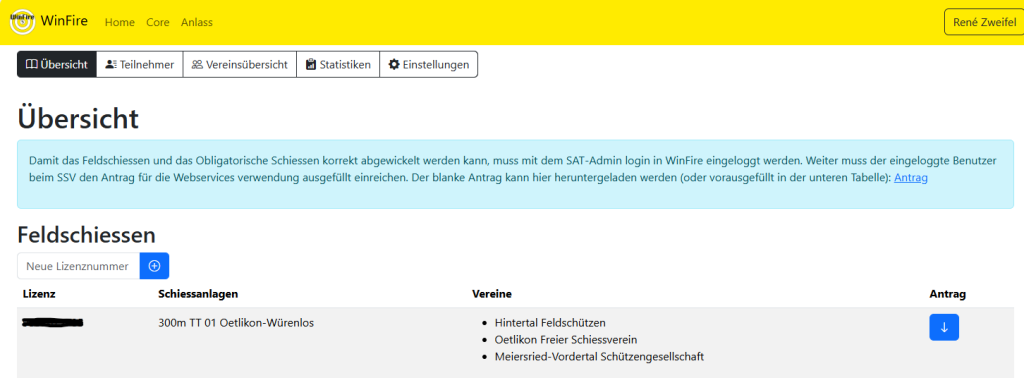The width and height of the screenshot is (1024, 378).
Task: Click the Schiessanlagen column header
Action: [198, 294]
